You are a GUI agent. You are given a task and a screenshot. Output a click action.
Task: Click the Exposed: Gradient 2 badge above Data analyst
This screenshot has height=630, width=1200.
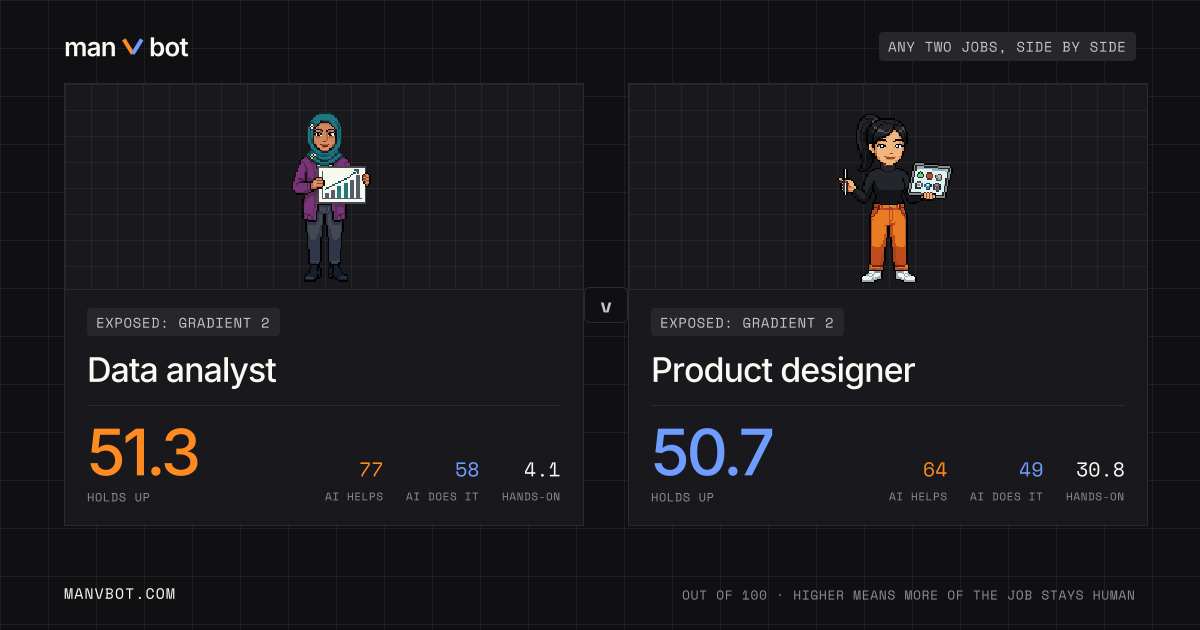point(184,322)
